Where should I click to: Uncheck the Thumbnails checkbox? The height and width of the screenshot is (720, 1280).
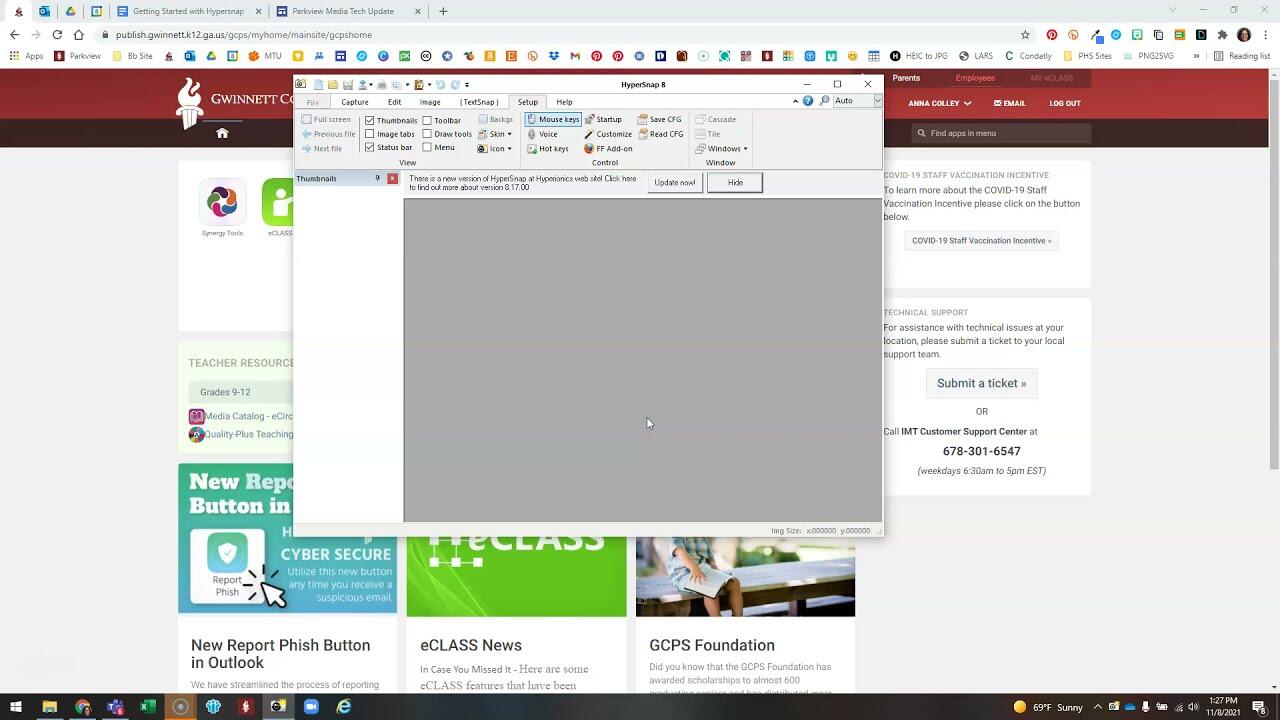pyautogui.click(x=370, y=120)
